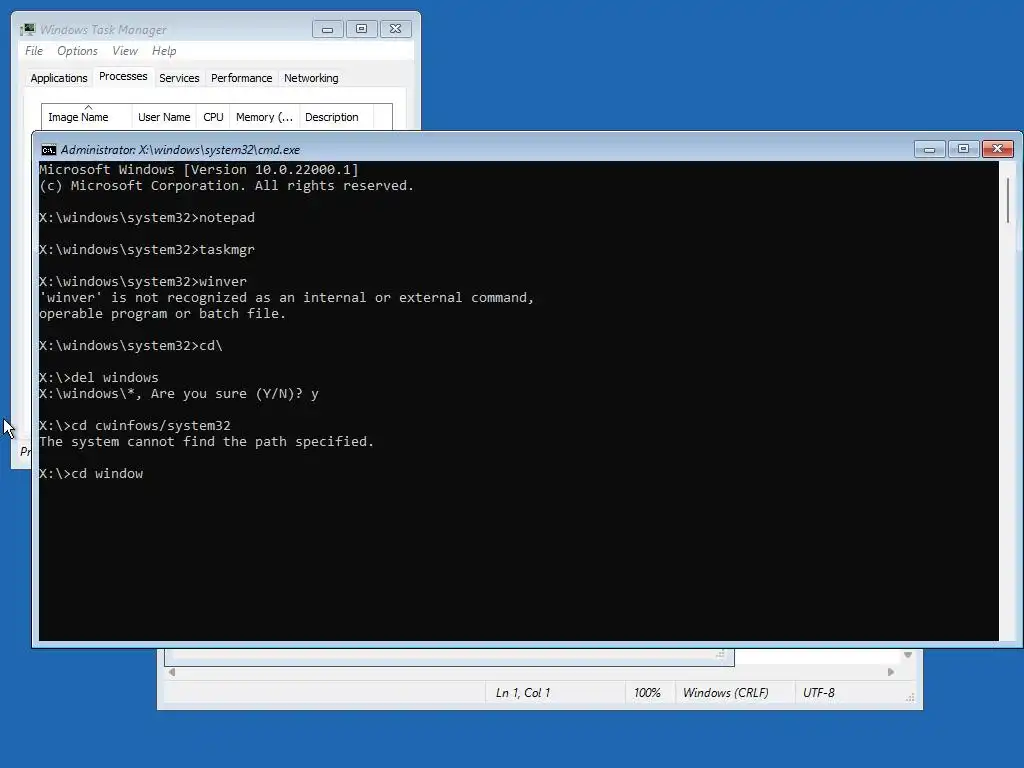
Task: Sort processes by User Name column
Action: coord(164,117)
